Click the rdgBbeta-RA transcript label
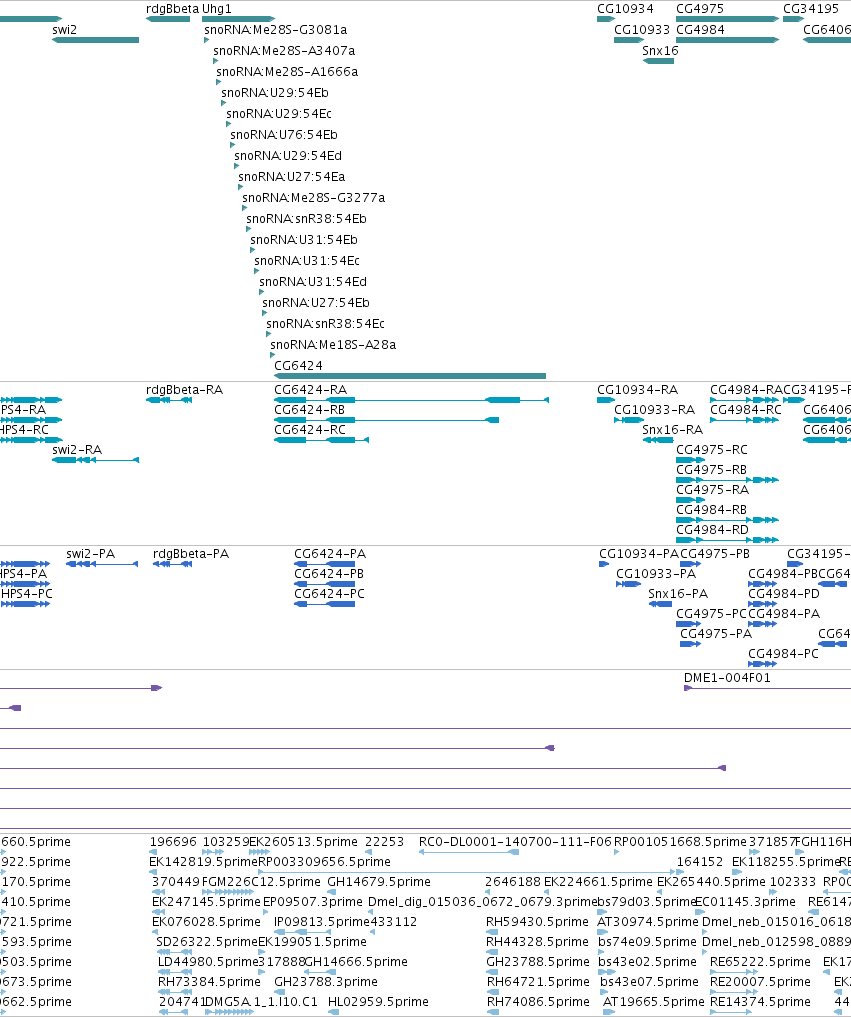Viewport: 851px width, 1017px height. (x=184, y=390)
